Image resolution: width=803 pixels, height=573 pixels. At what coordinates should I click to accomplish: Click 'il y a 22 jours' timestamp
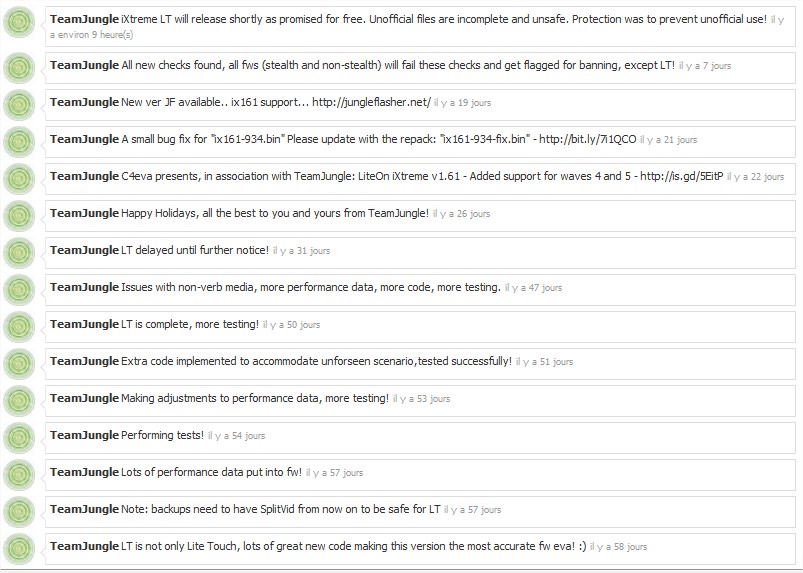(755, 177)
